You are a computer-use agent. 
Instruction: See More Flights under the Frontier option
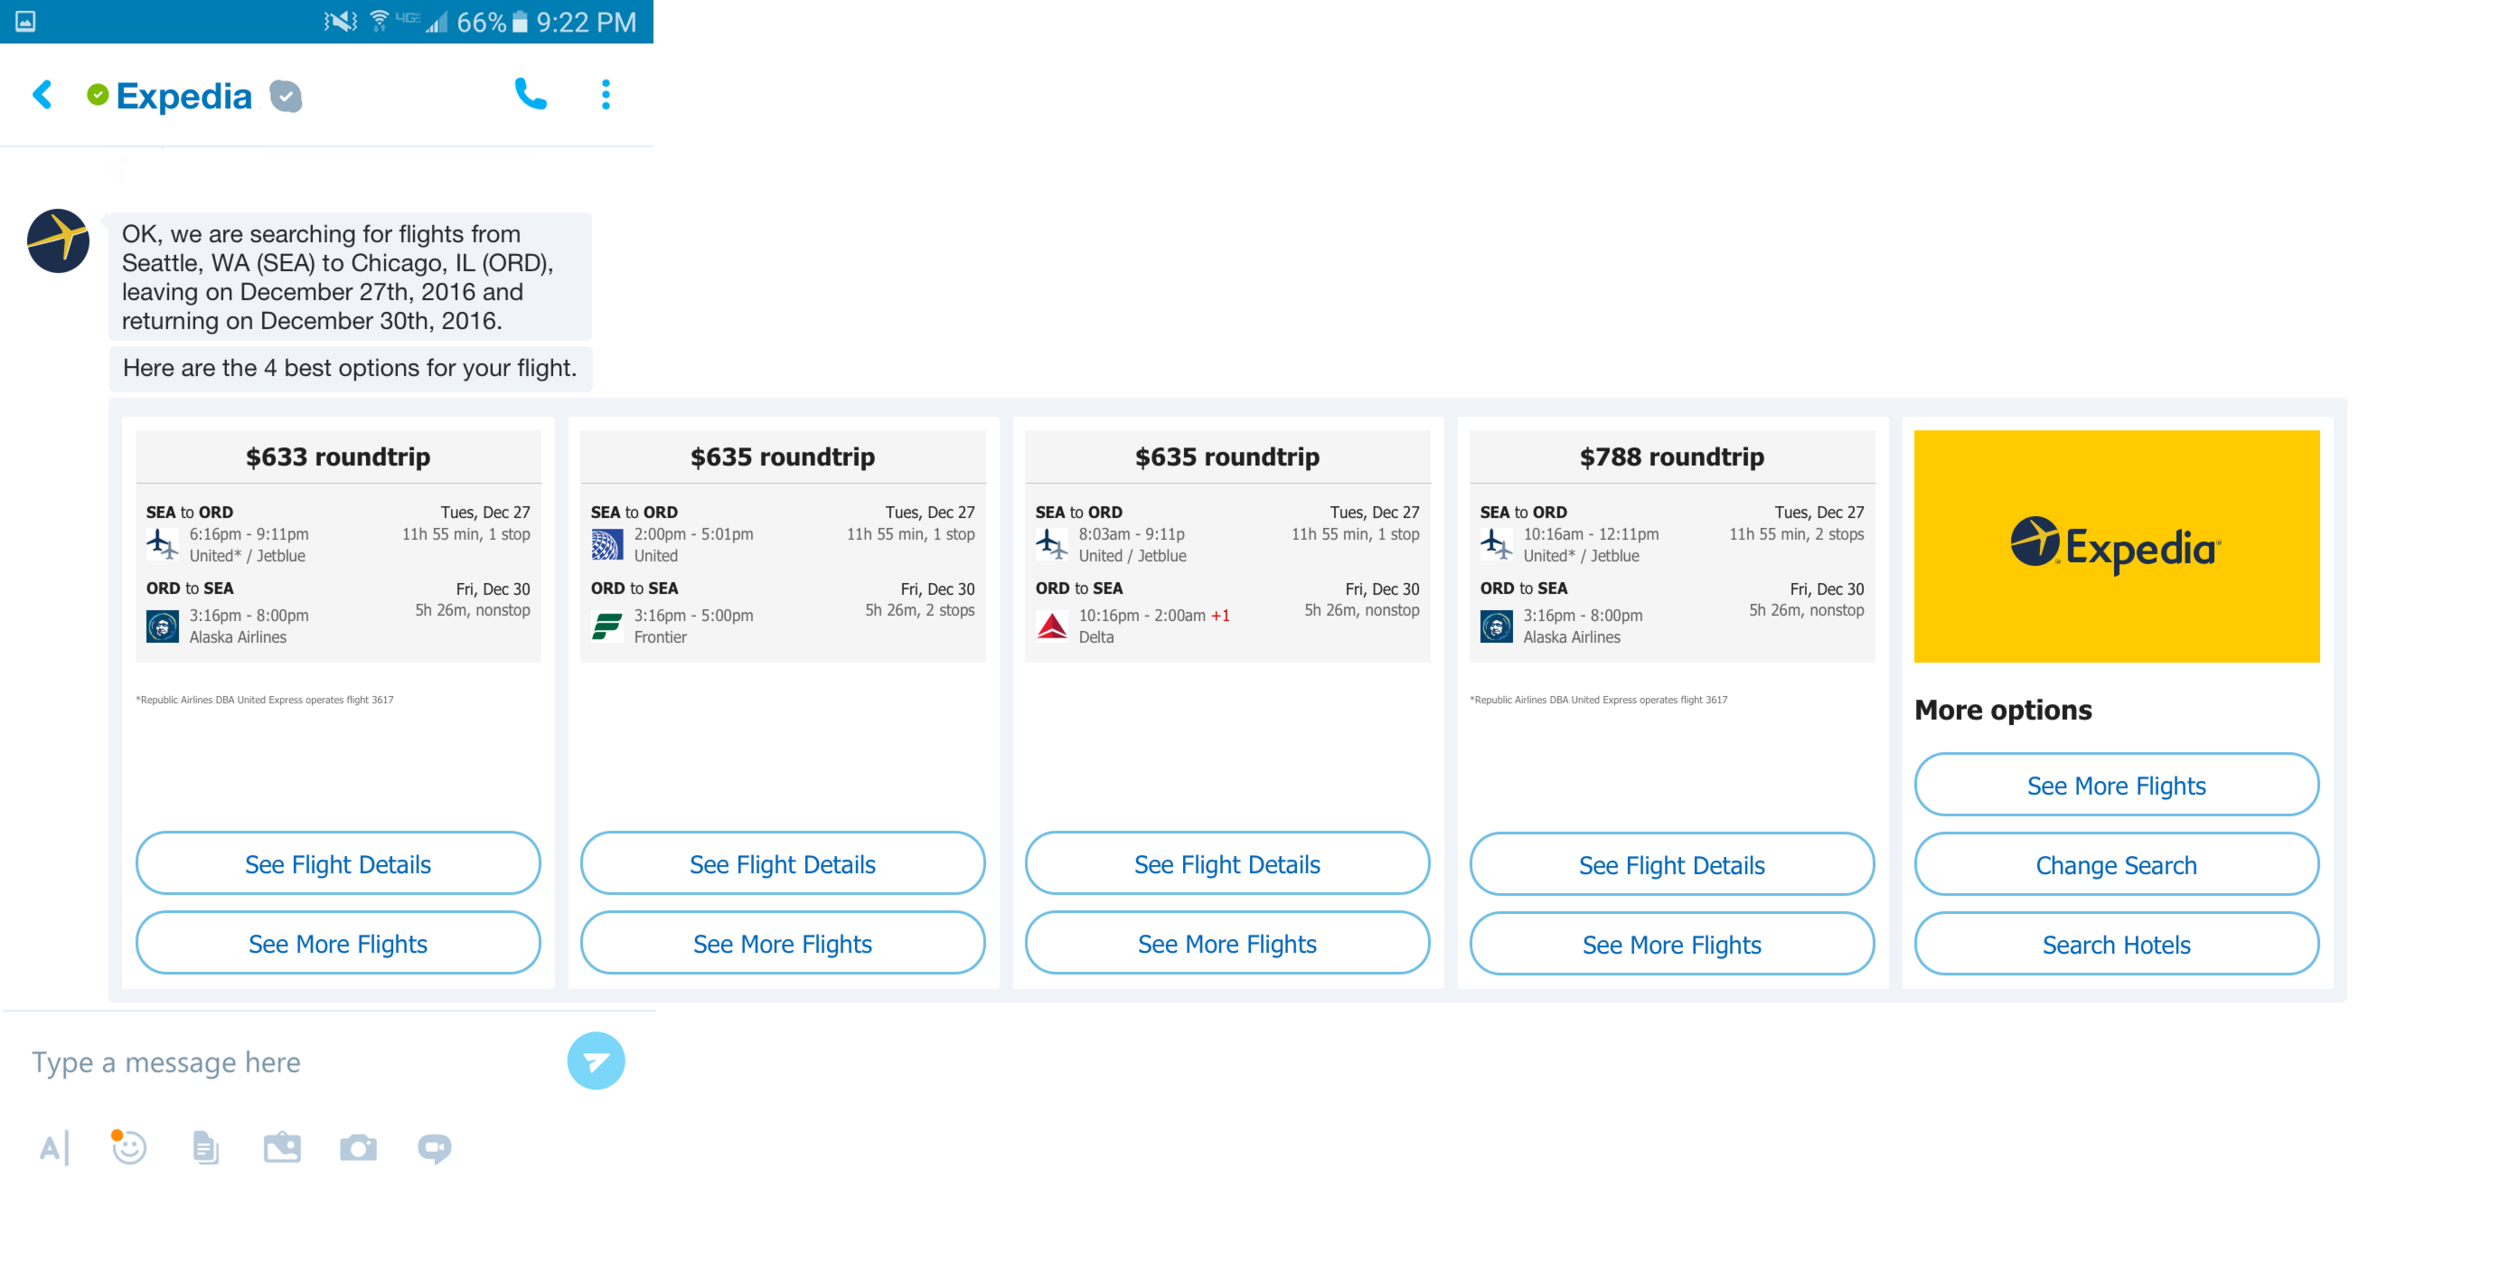tap(782, 942)
